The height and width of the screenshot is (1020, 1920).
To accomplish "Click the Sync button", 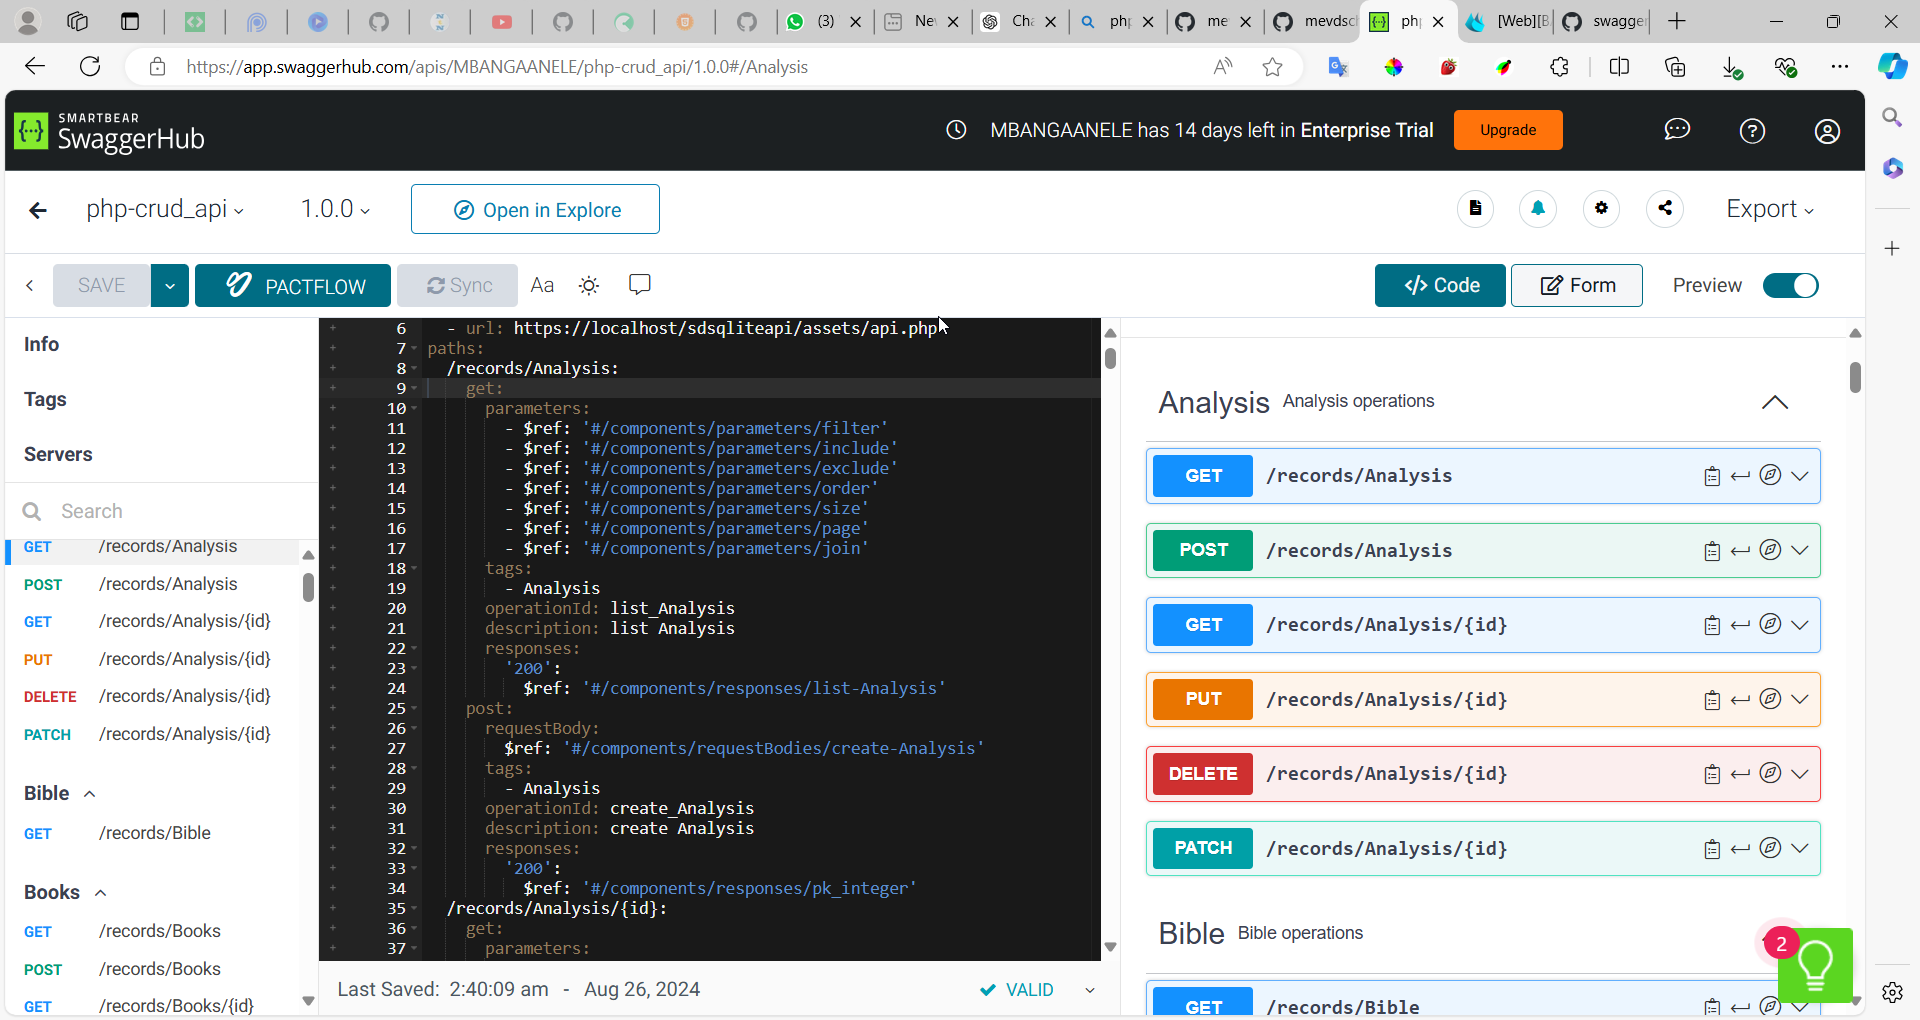I will point(458,286).
